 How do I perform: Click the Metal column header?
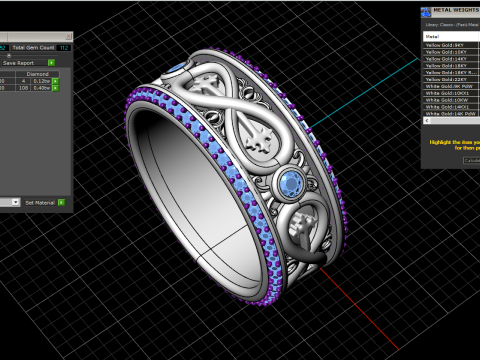coord(452,36)
